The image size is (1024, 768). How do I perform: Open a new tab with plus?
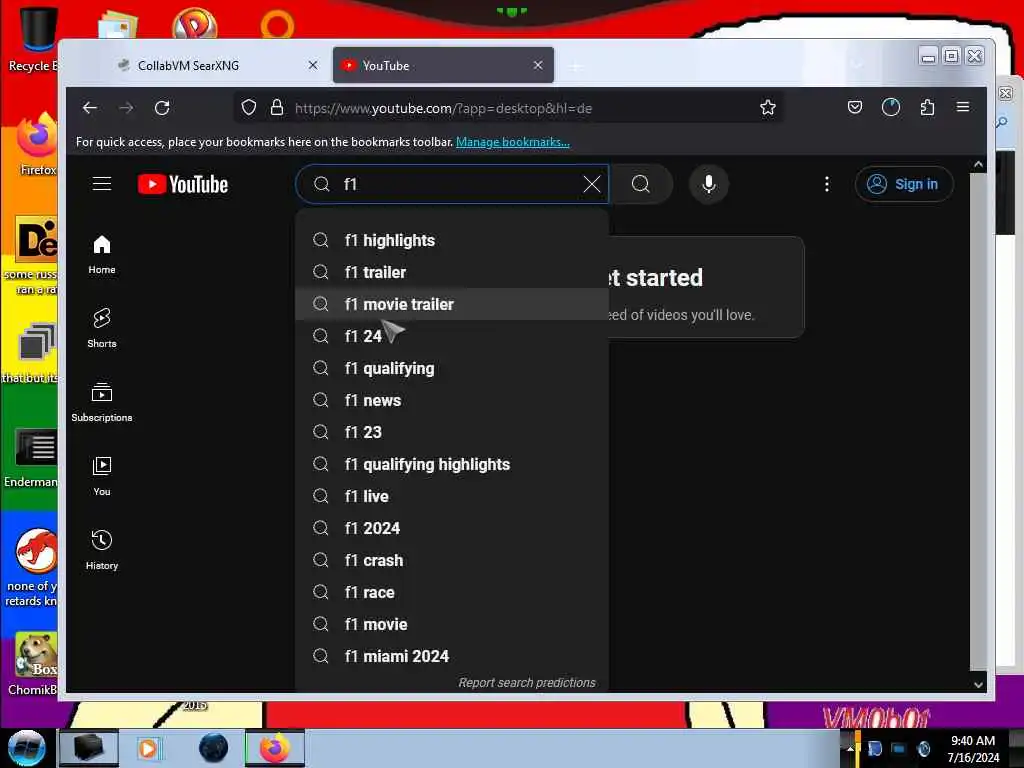click(x=575, y=66)
